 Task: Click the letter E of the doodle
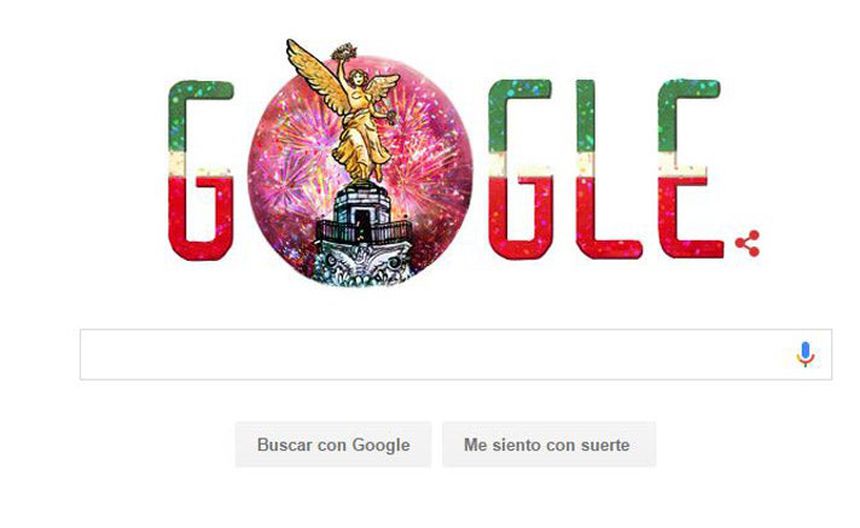pos(690,169)
